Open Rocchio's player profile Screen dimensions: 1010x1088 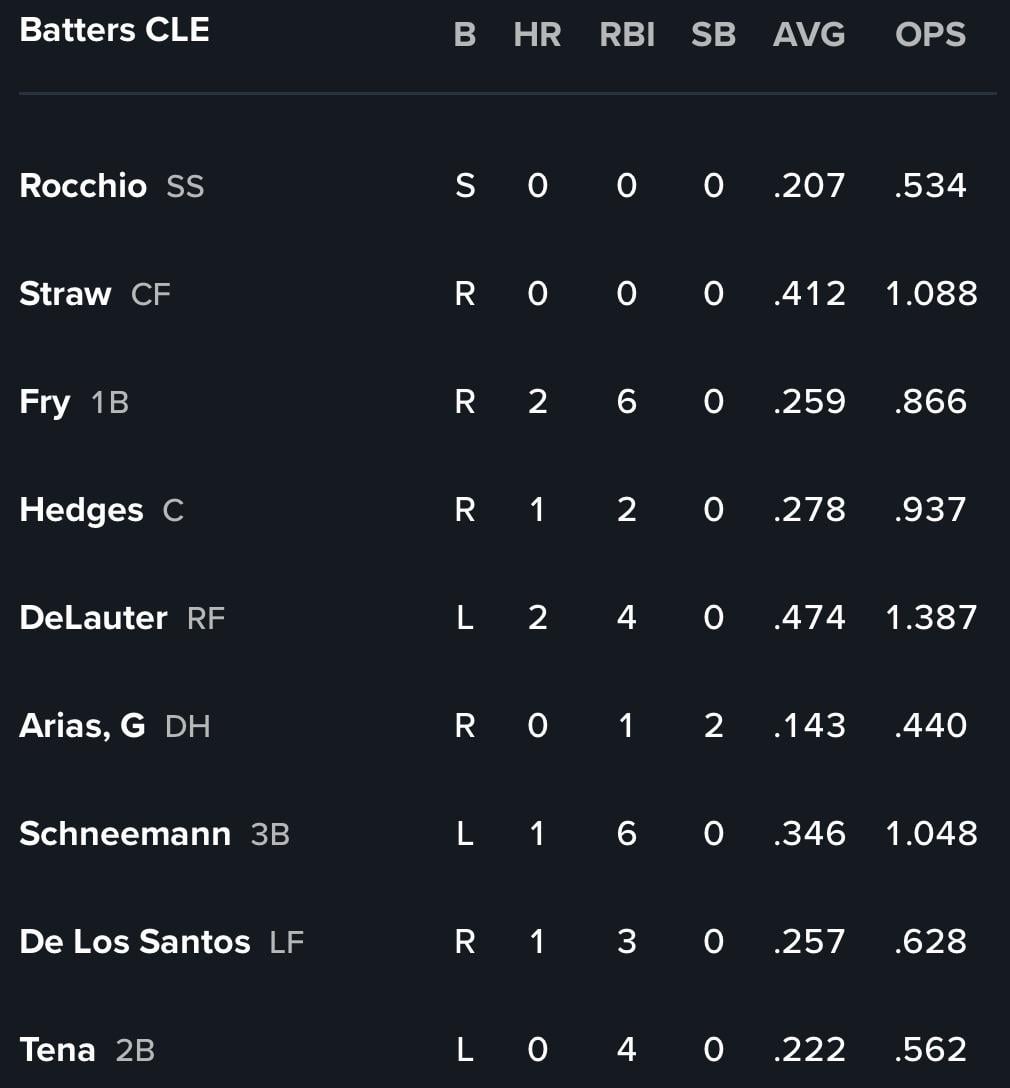(x=83, y=185)
